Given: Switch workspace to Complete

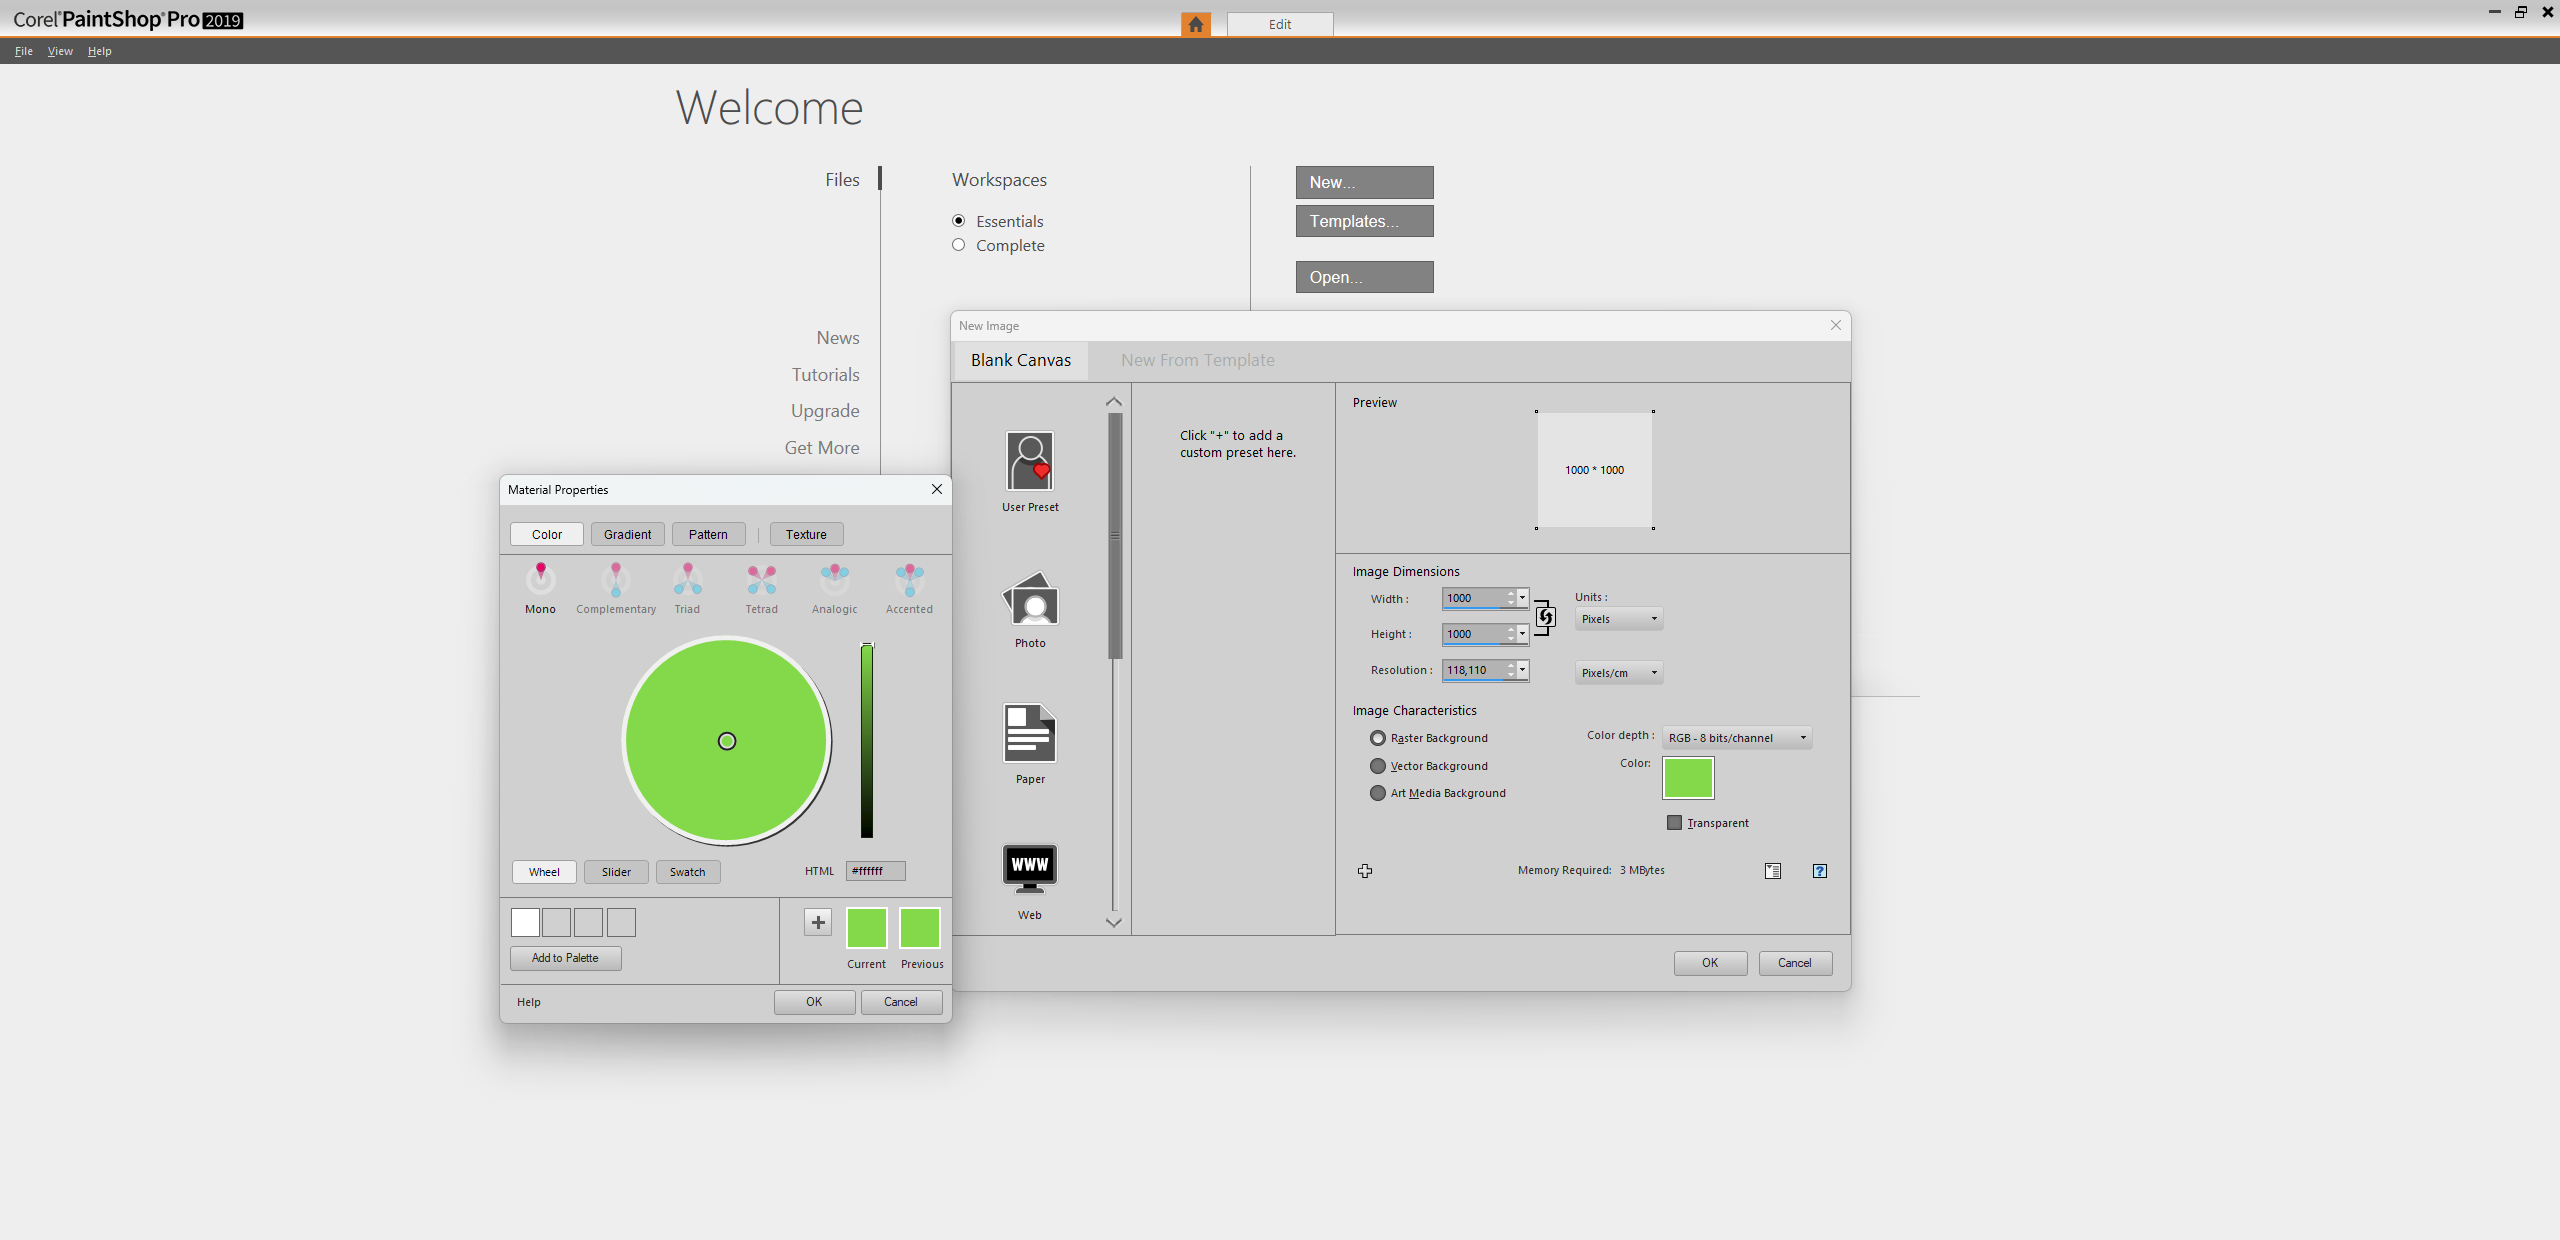Looking at the screenshot, I should tap(958, 245).
